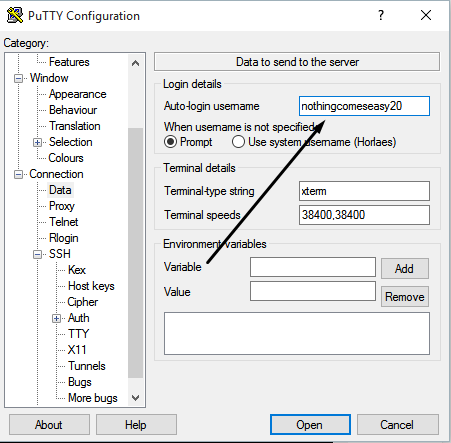This screenshot has height=443, width=451.
Task: Open the Bugs category
Action: [79, 382]
